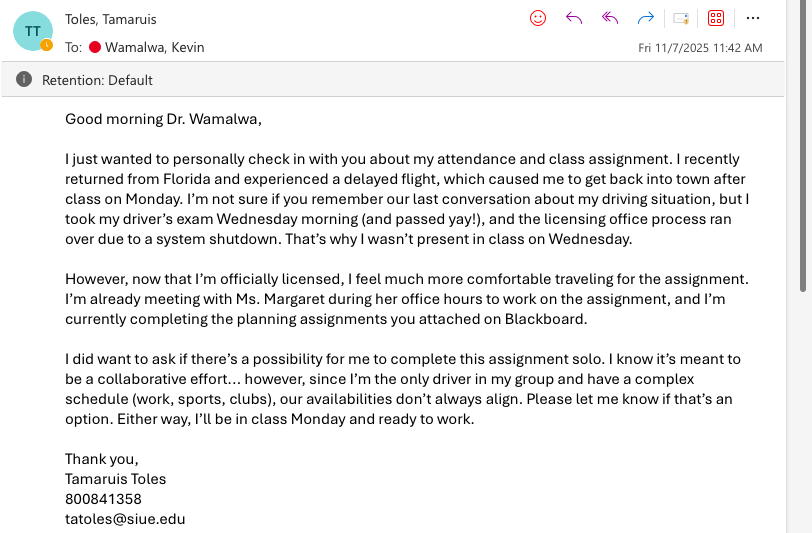The image size is (812, 533).
Task: Click the message date Fri 11/7/2025
Action: [x=700, y=47]
